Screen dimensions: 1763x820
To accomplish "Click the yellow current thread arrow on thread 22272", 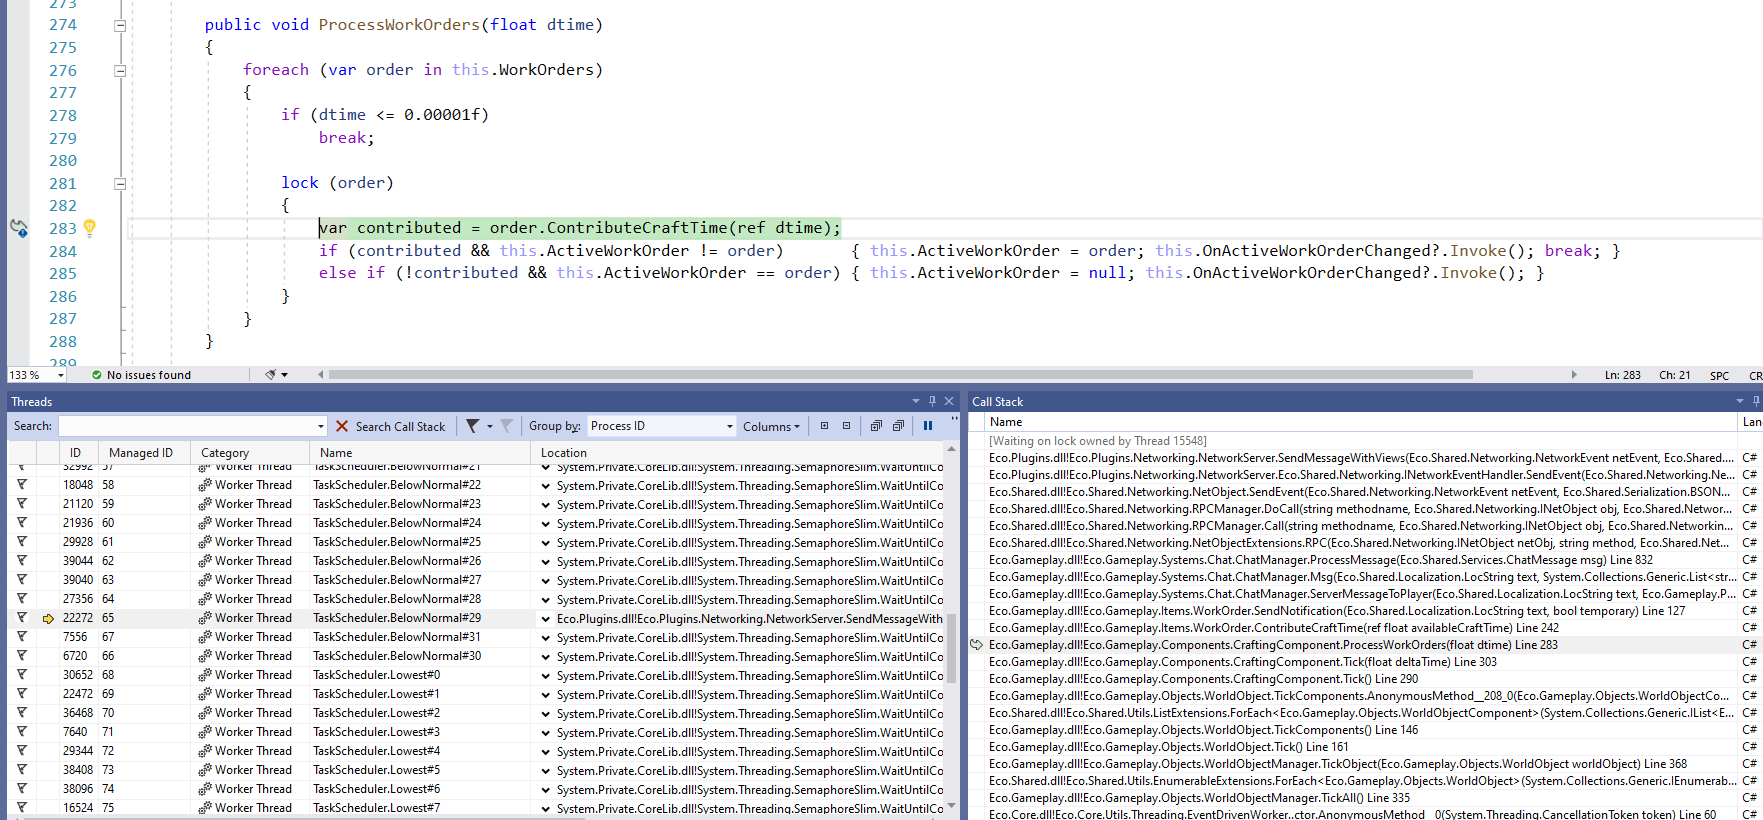I will tap(48, 619).
